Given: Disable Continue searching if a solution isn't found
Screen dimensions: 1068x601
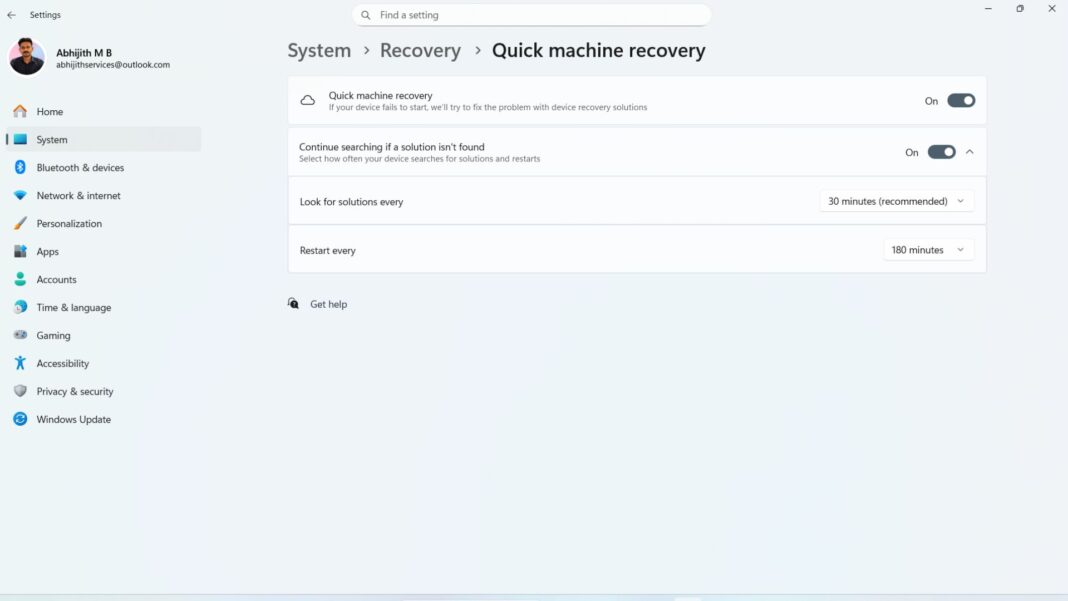Looking at the screenshot, I should pos(939,151).
